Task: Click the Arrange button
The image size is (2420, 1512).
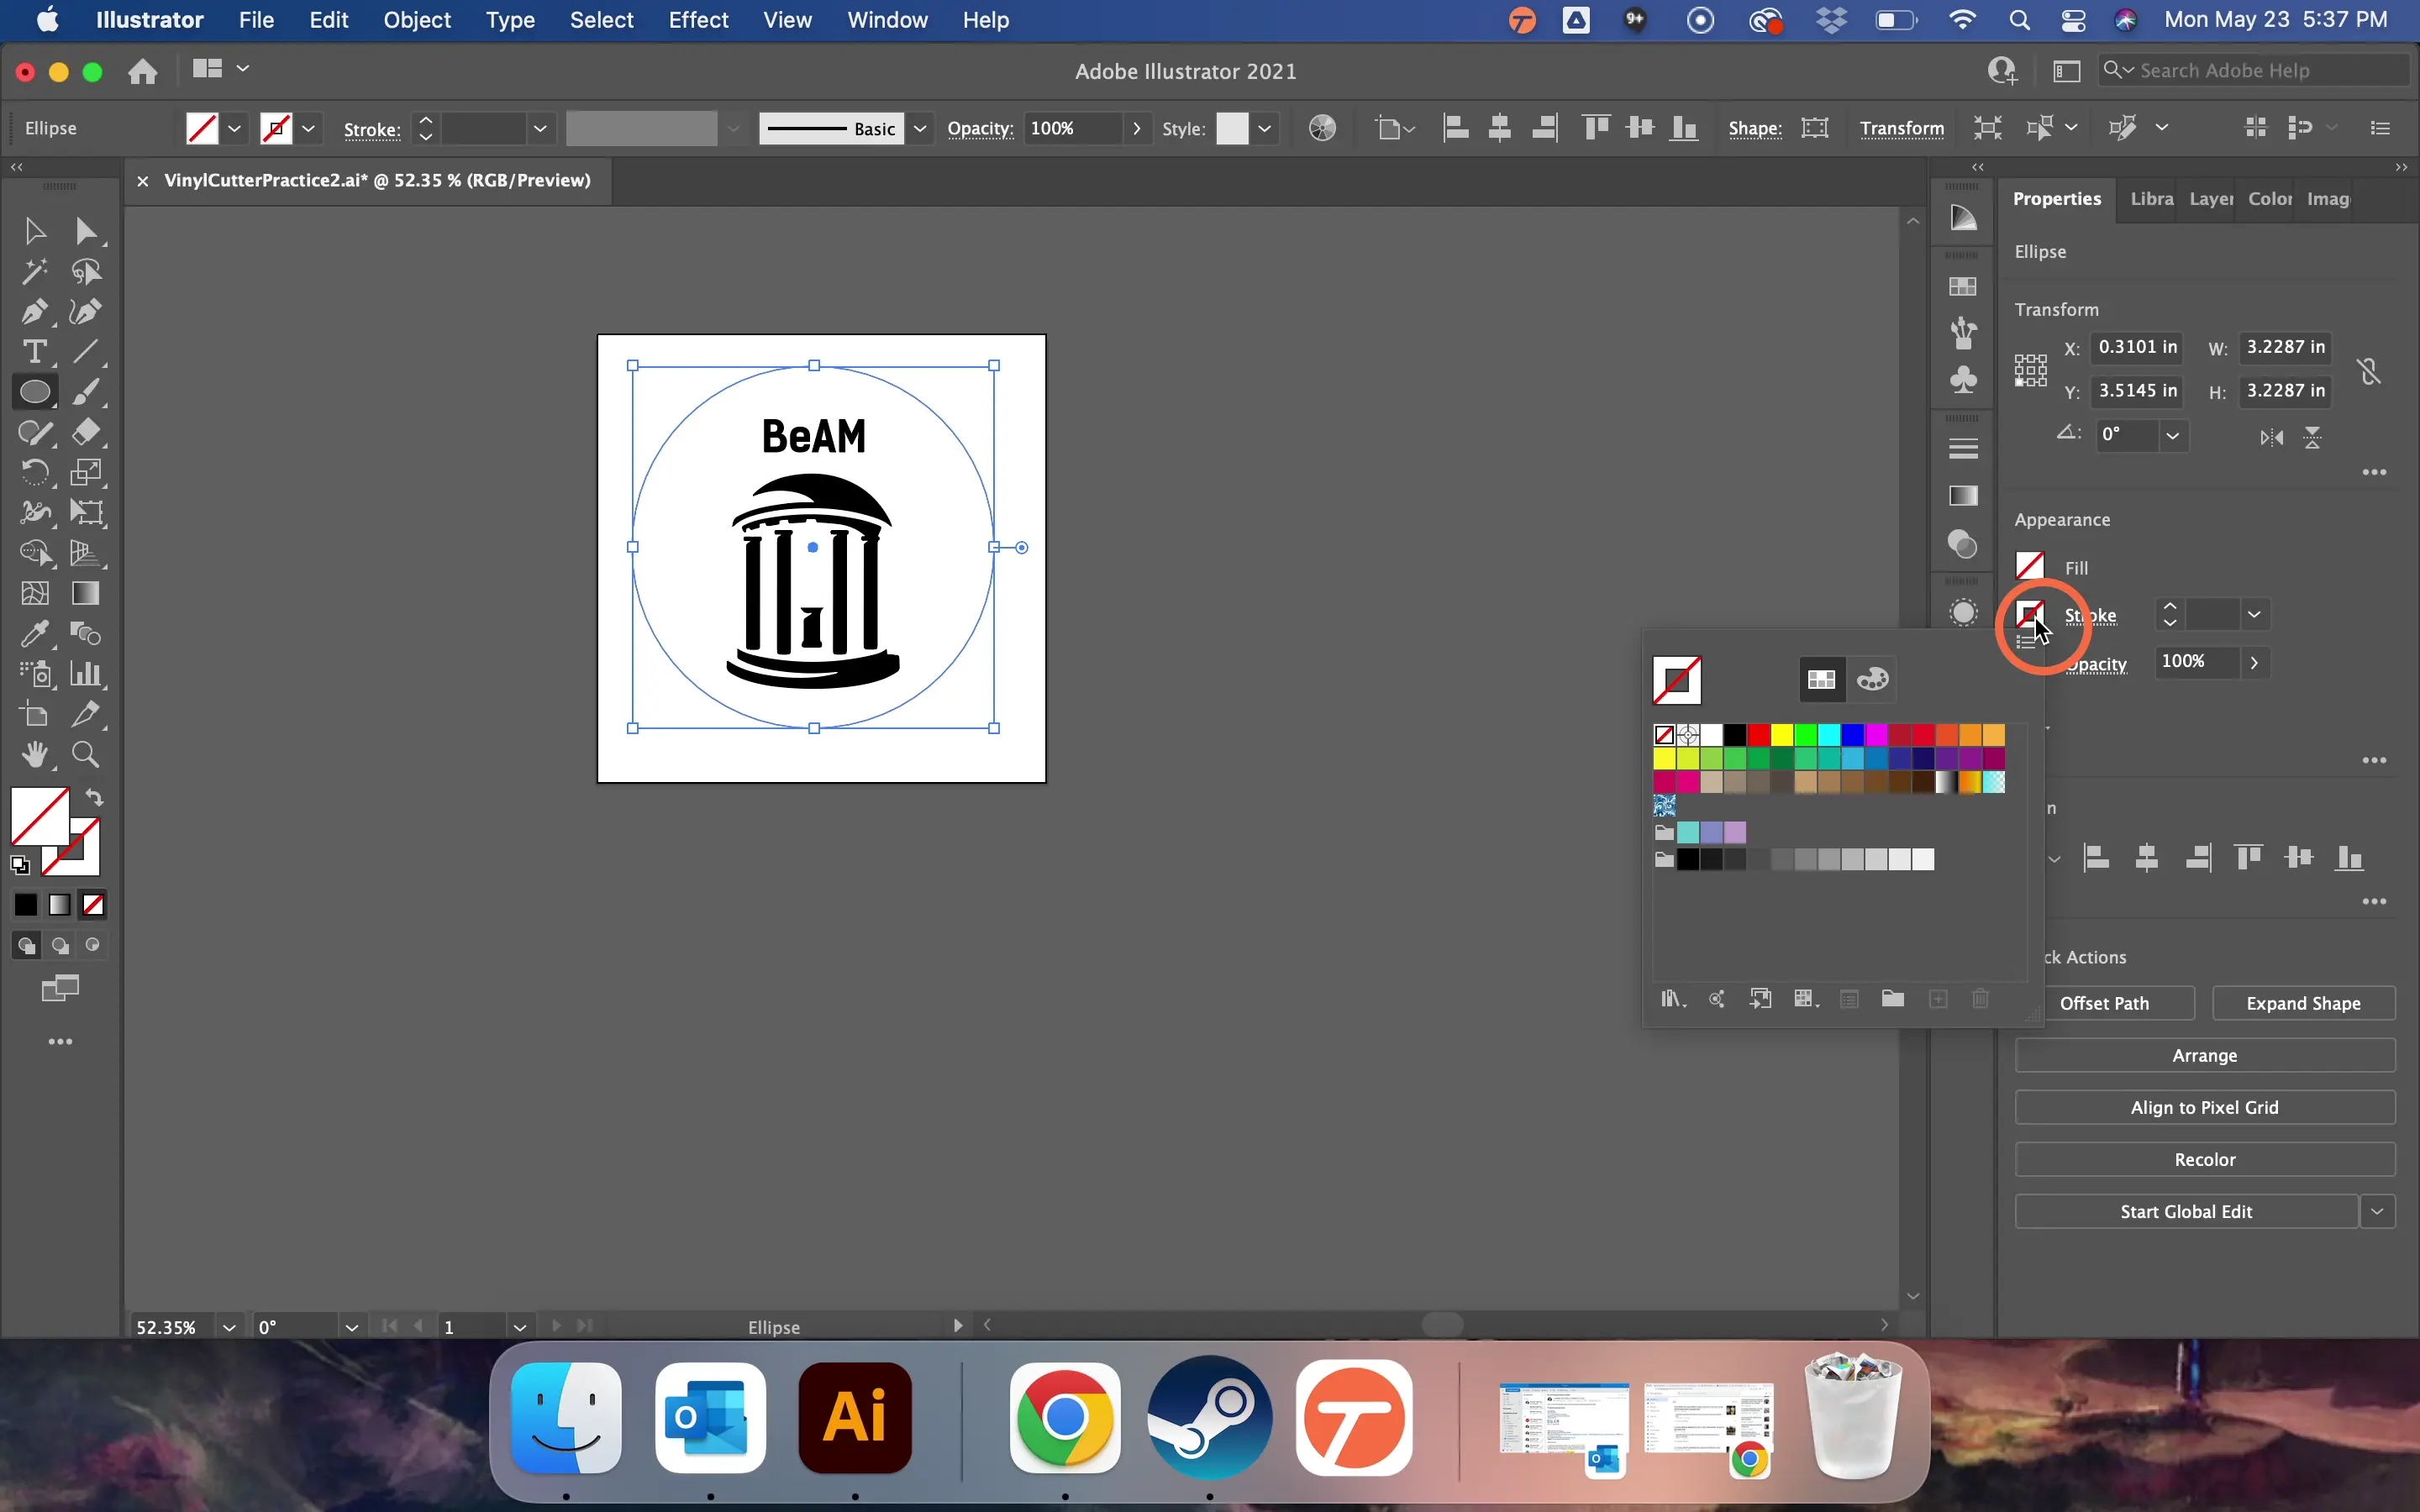Action: 2204,1056
